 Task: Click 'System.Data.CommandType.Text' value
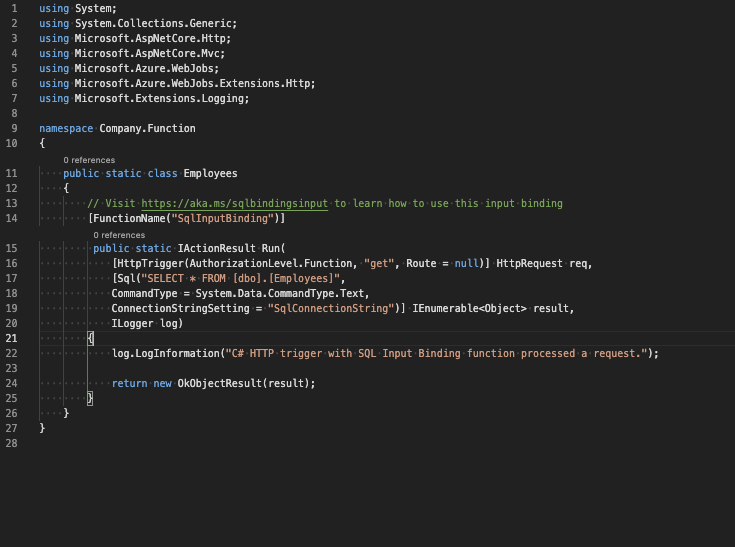click(280, 293)
